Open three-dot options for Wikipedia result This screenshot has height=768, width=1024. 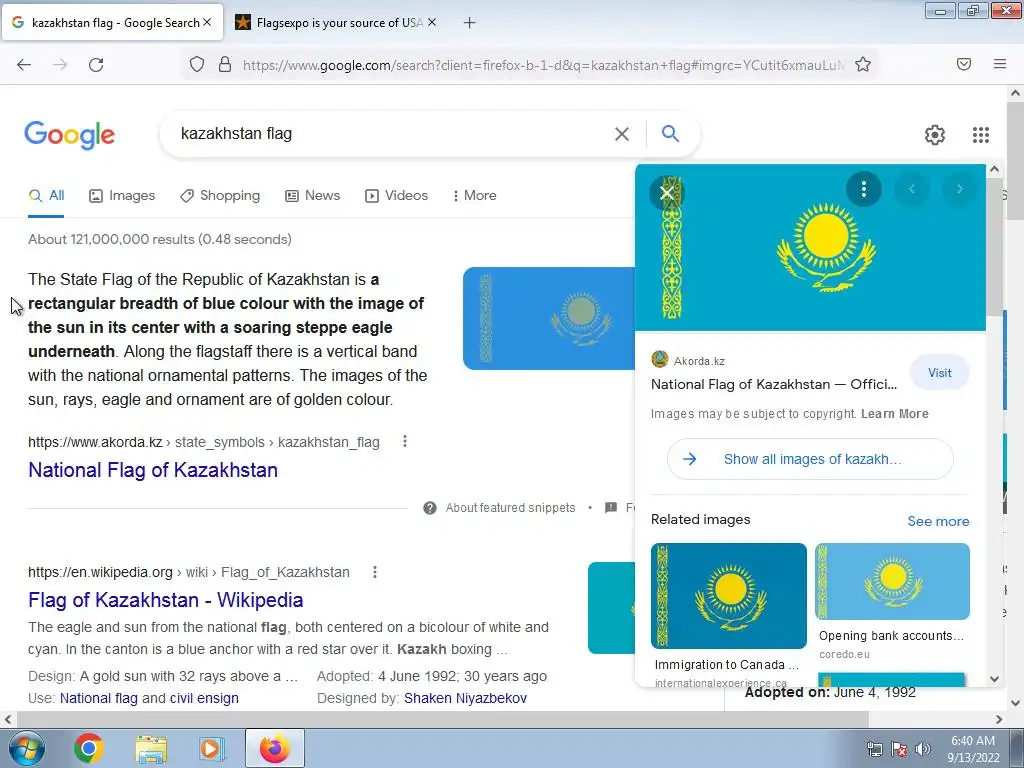pos(375,572)
